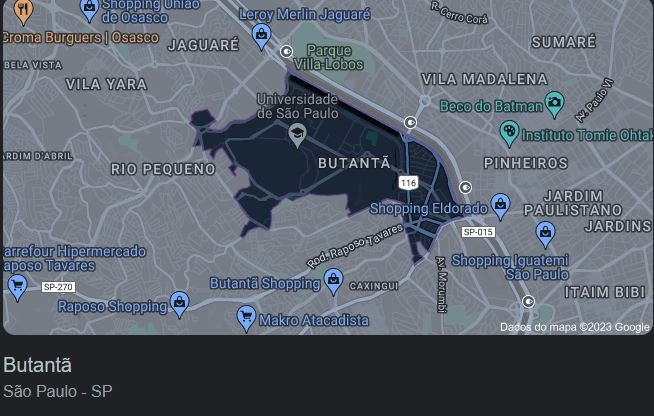Click the transit station icon near Itaim Bibi

[x=528, y=301]
